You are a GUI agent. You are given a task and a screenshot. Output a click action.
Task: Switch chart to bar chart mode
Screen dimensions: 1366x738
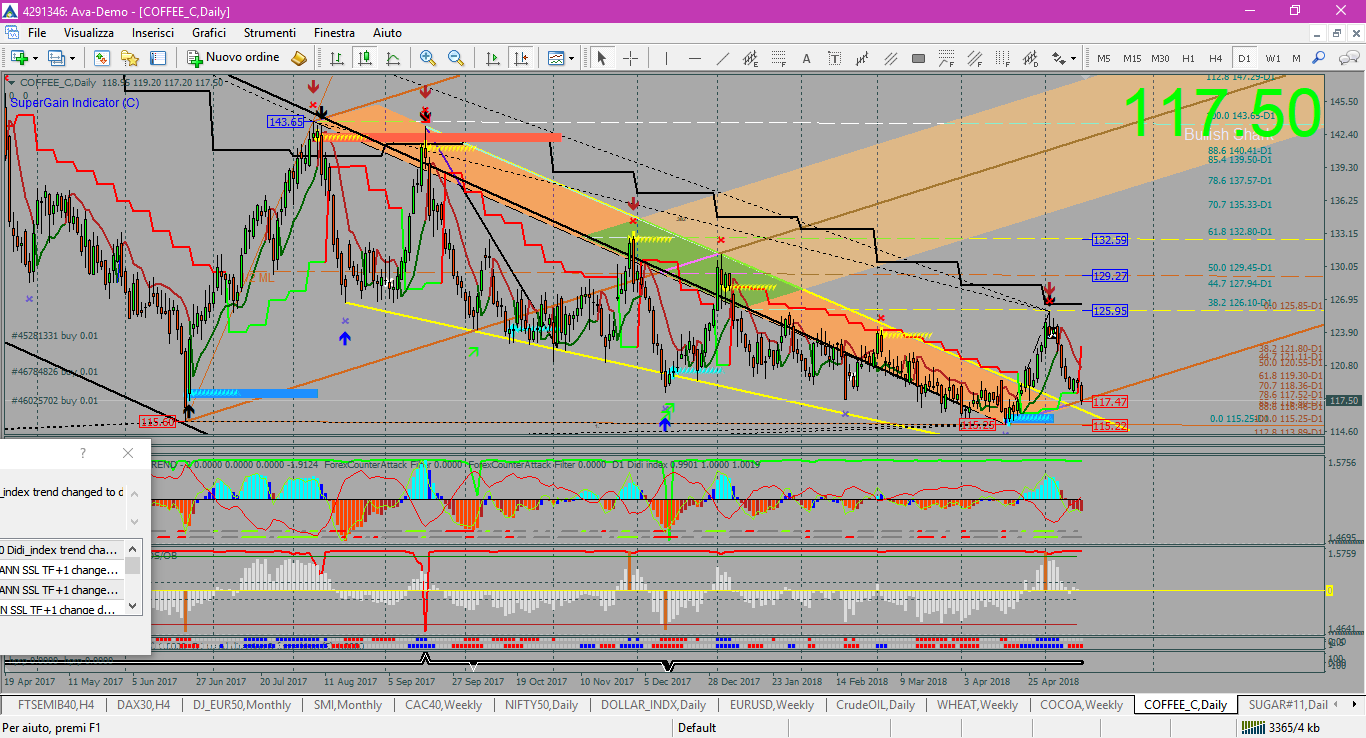(x=337, y=58)
